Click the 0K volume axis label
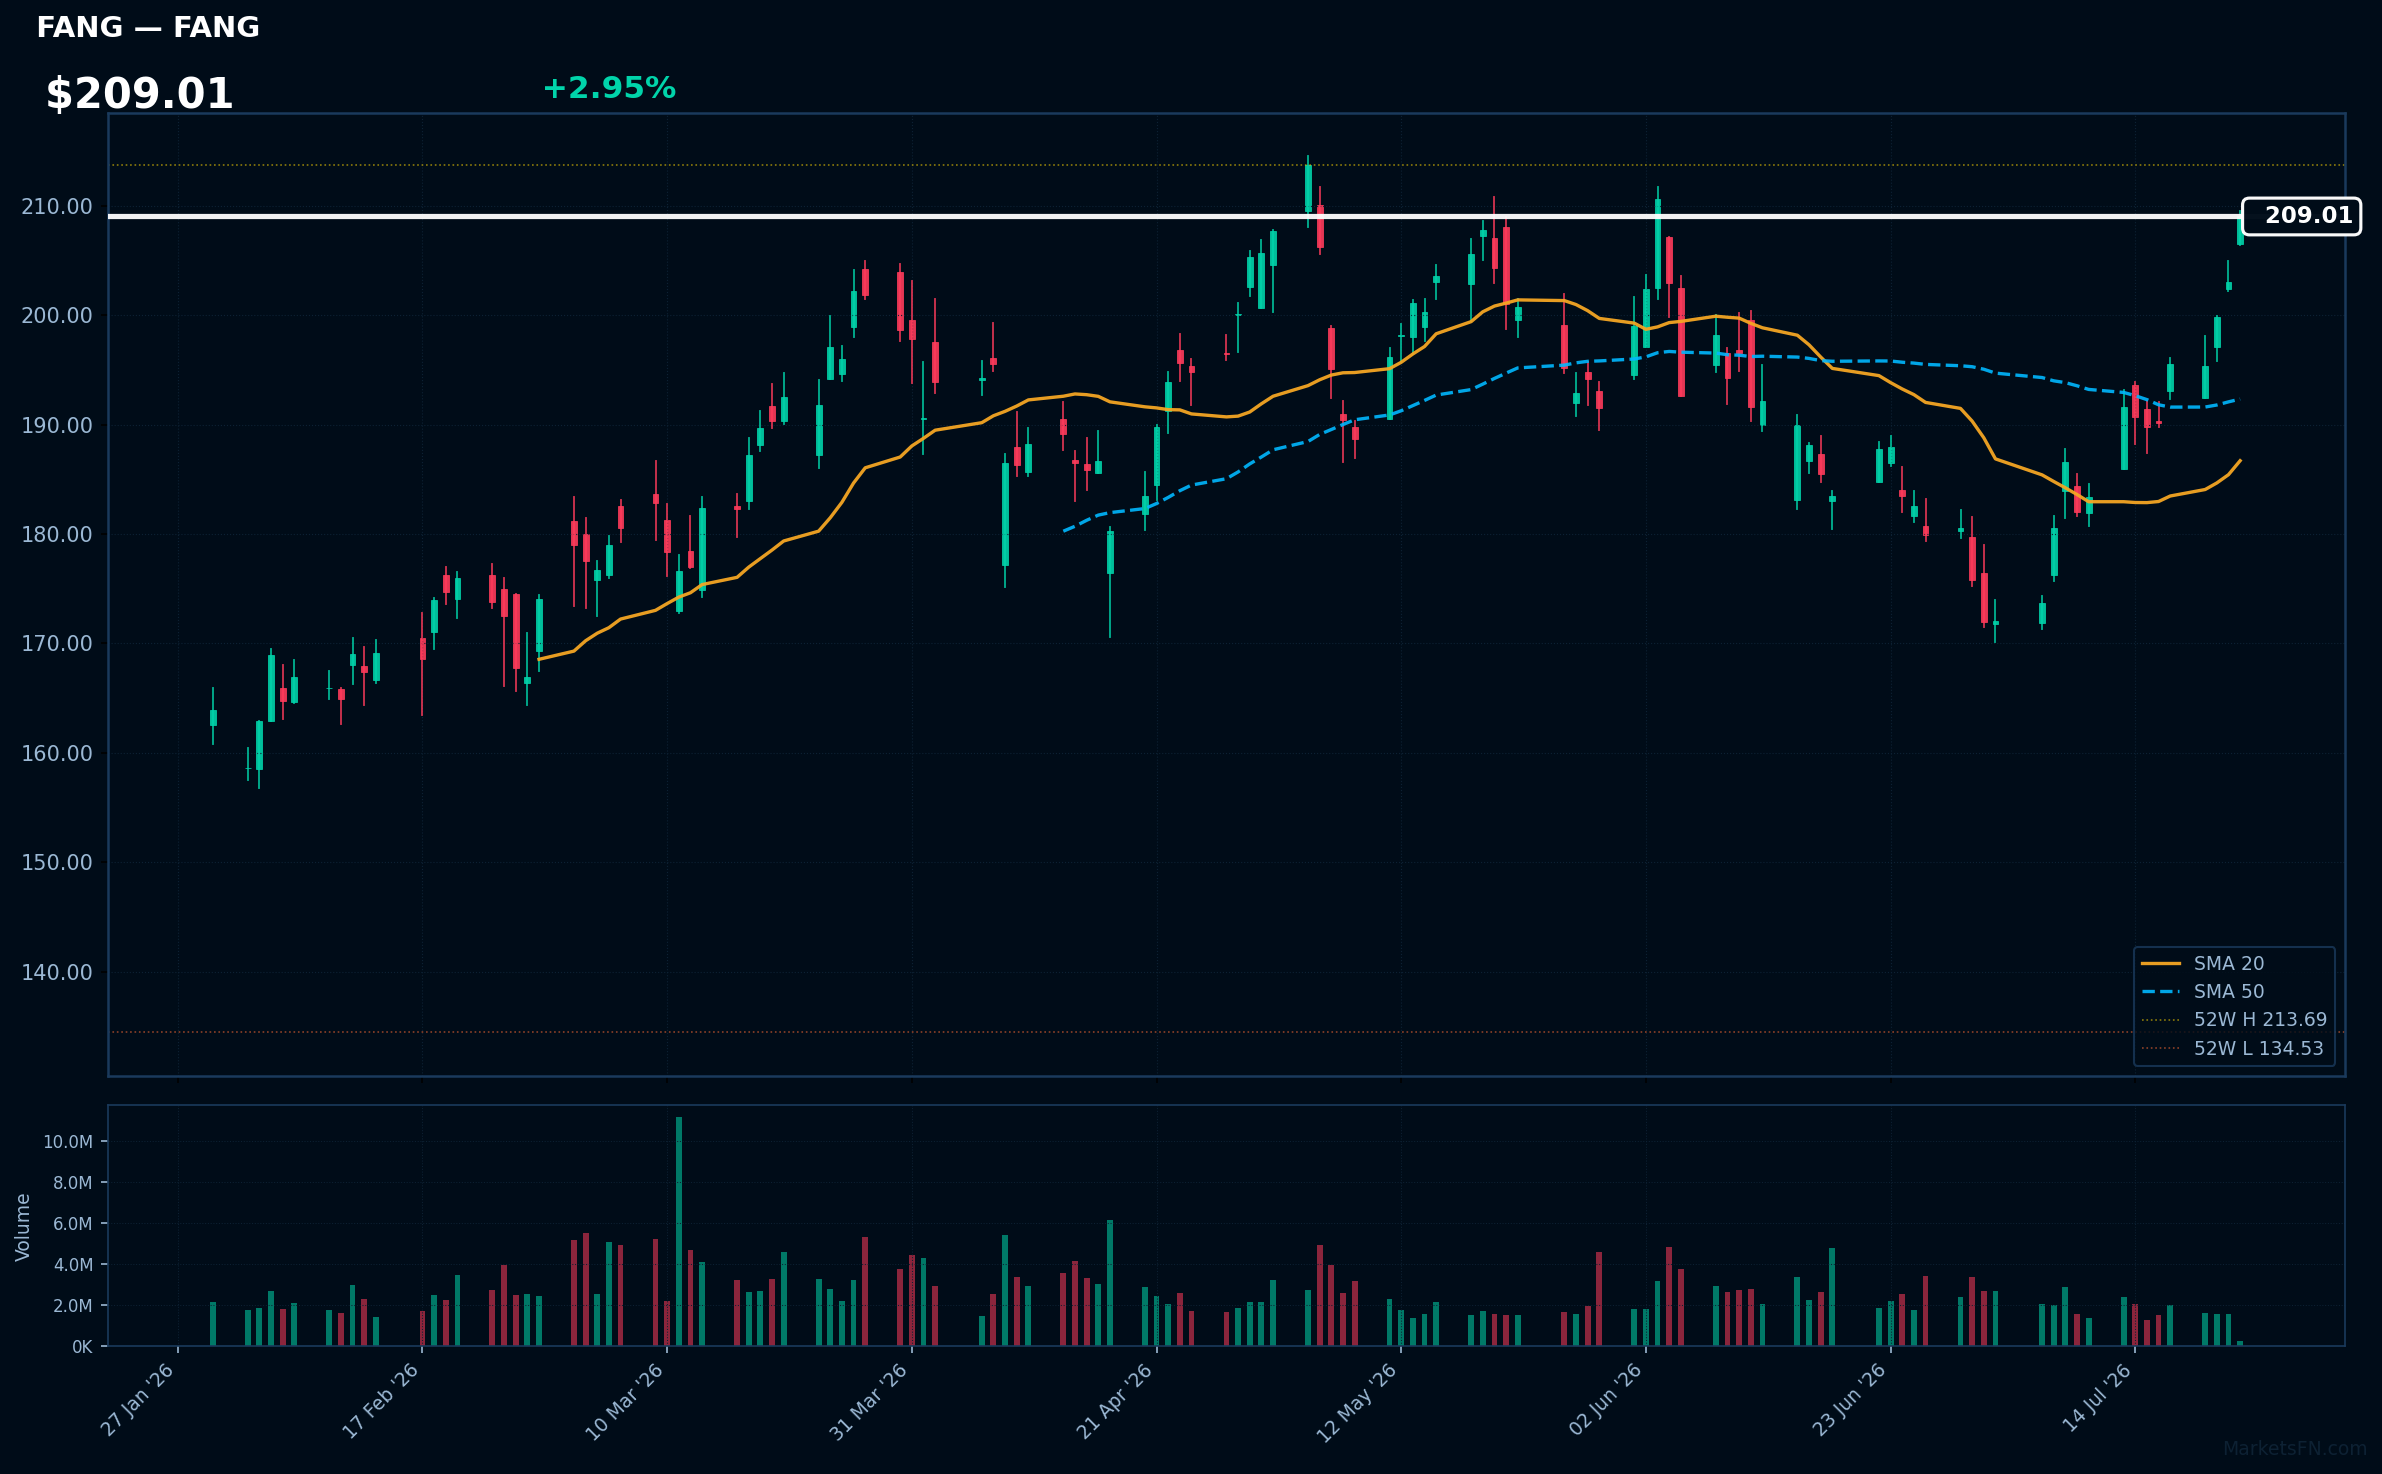This screenshot has height=1474, width=2382. click(x=82, y=1347)
